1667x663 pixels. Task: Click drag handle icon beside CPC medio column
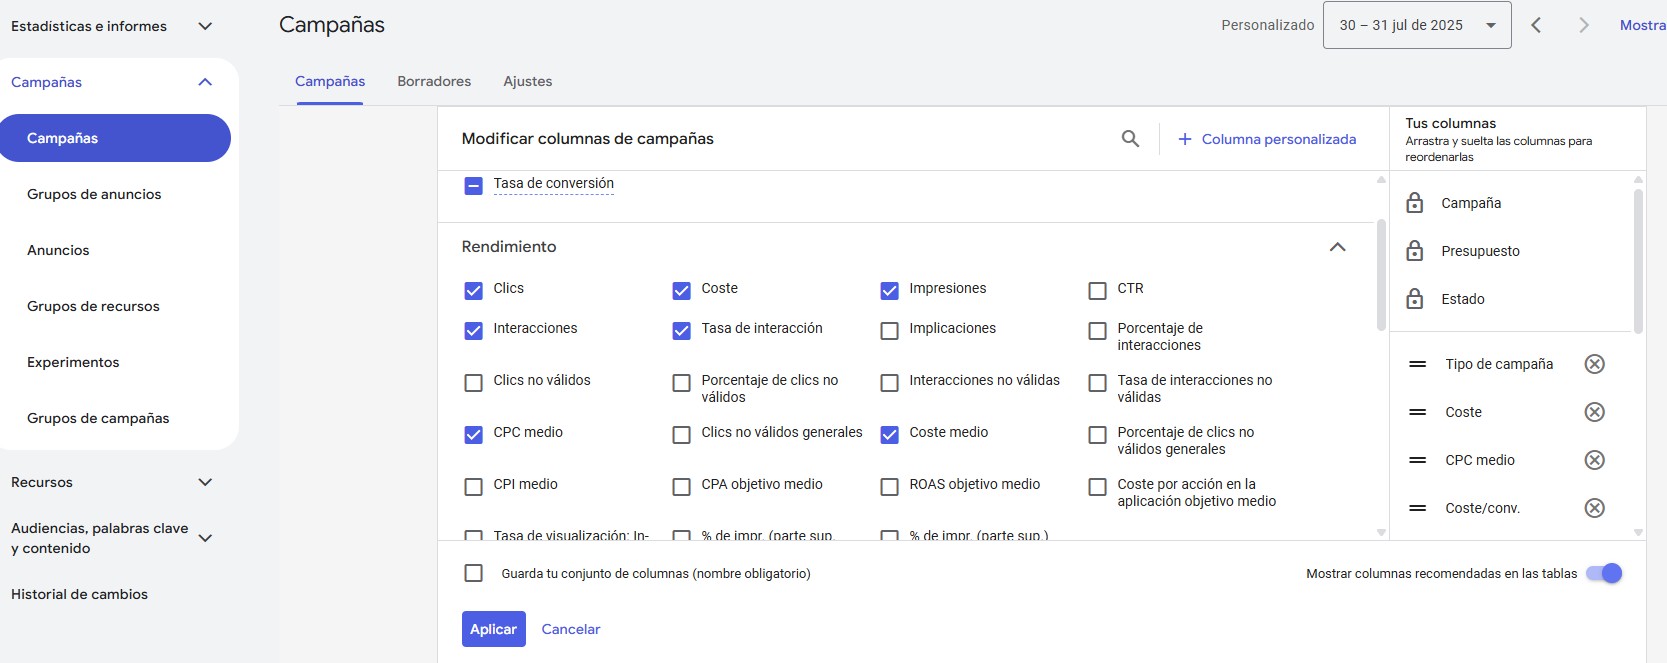(x=1417, y=460)
